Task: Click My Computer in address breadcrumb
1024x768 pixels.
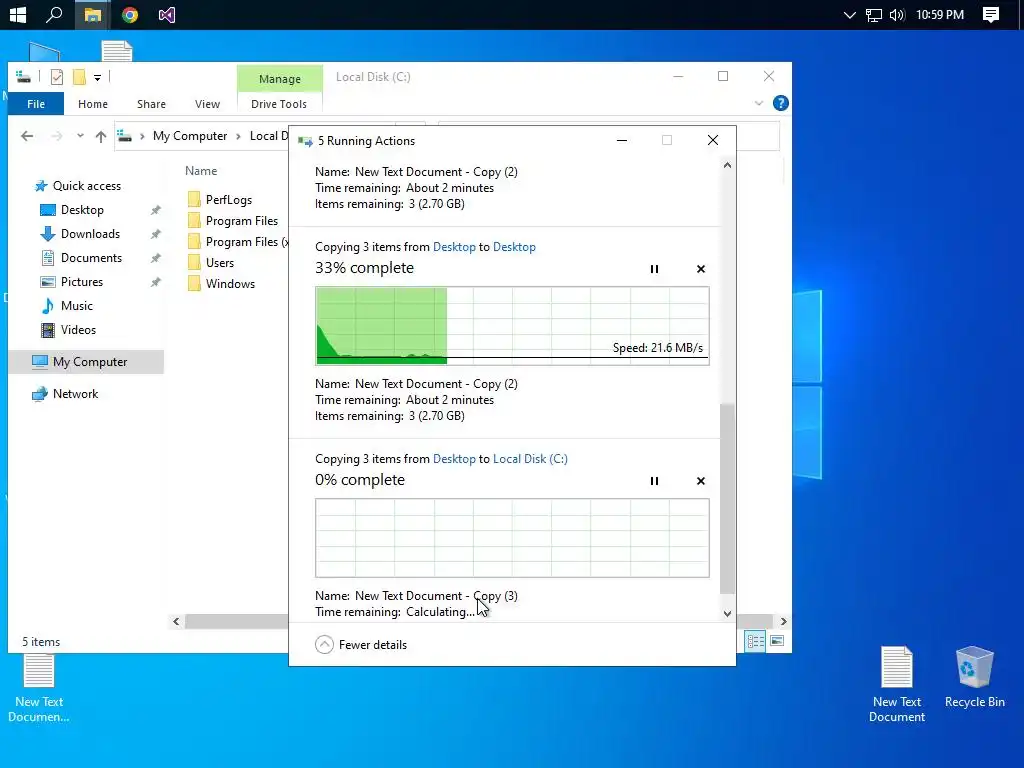Action: (190, 136)
